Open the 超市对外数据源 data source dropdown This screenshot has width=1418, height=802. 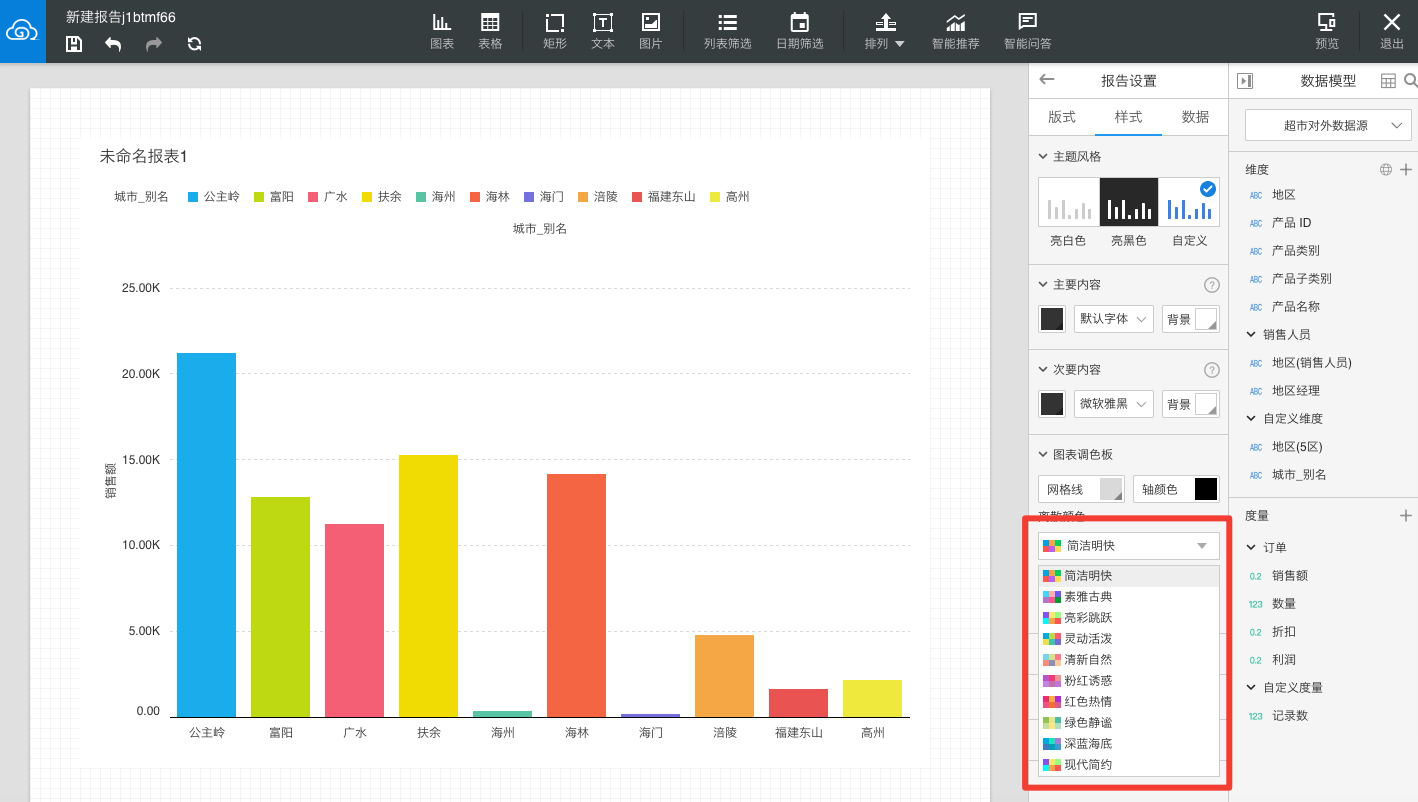click(1328, 125)
